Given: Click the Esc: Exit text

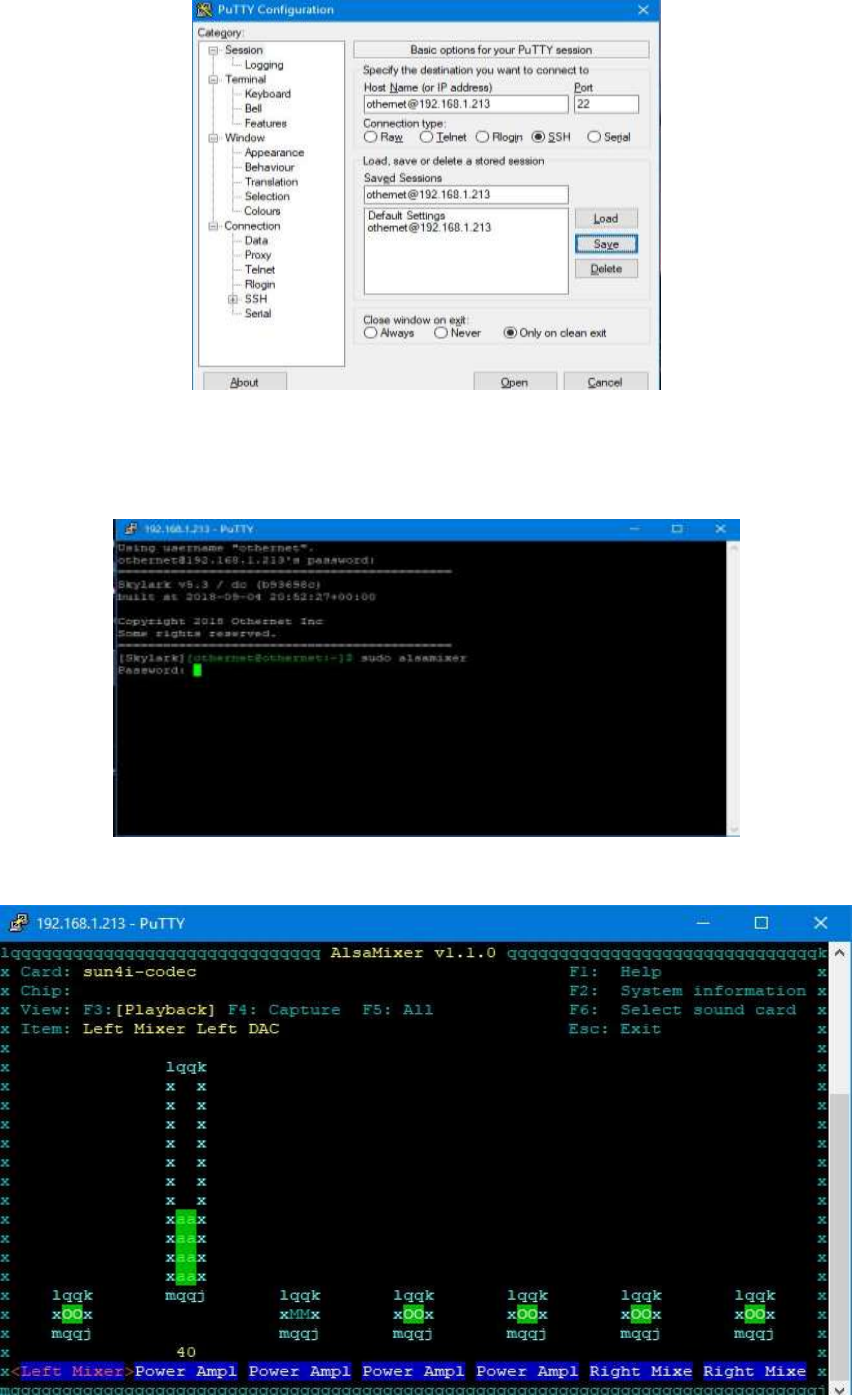Looking at the screenshot, I should click(615, 1029).
